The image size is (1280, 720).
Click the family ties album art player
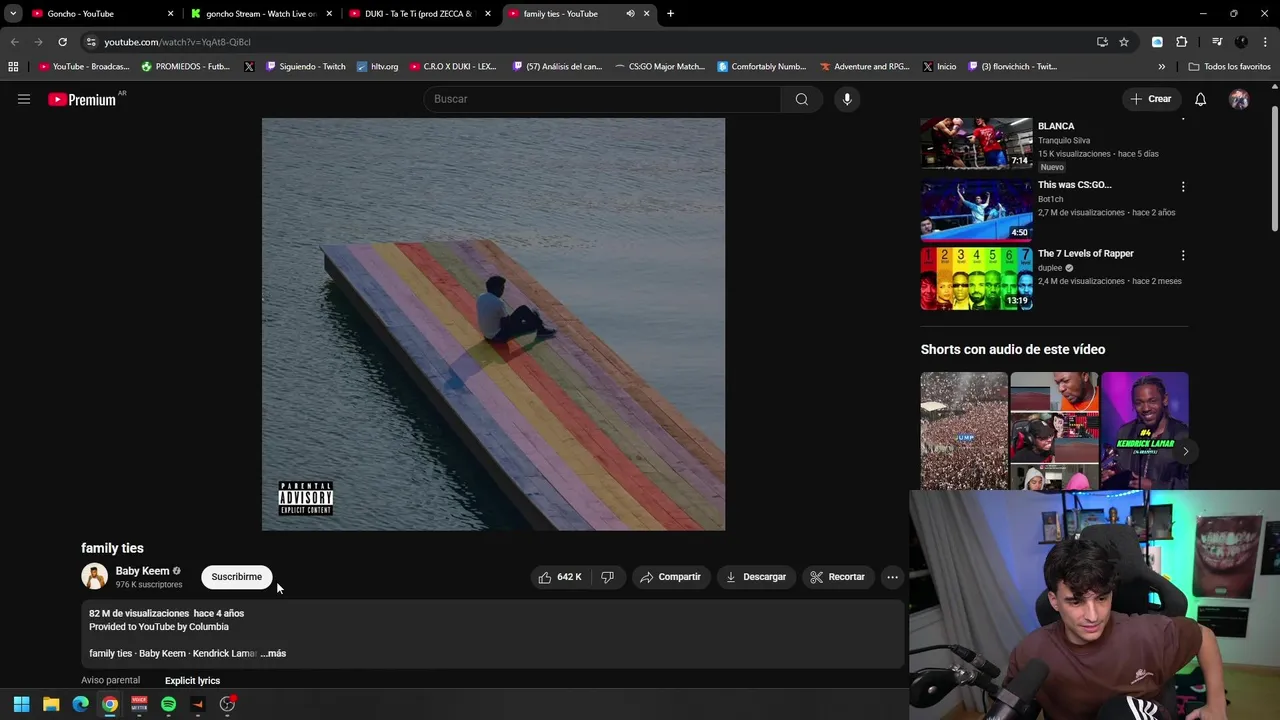493,324
